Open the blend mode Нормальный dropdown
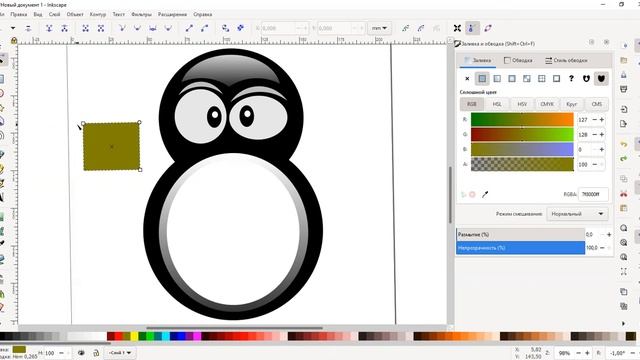Image resolution: width=640 pixels, height=360 pixels. (577, 214)
